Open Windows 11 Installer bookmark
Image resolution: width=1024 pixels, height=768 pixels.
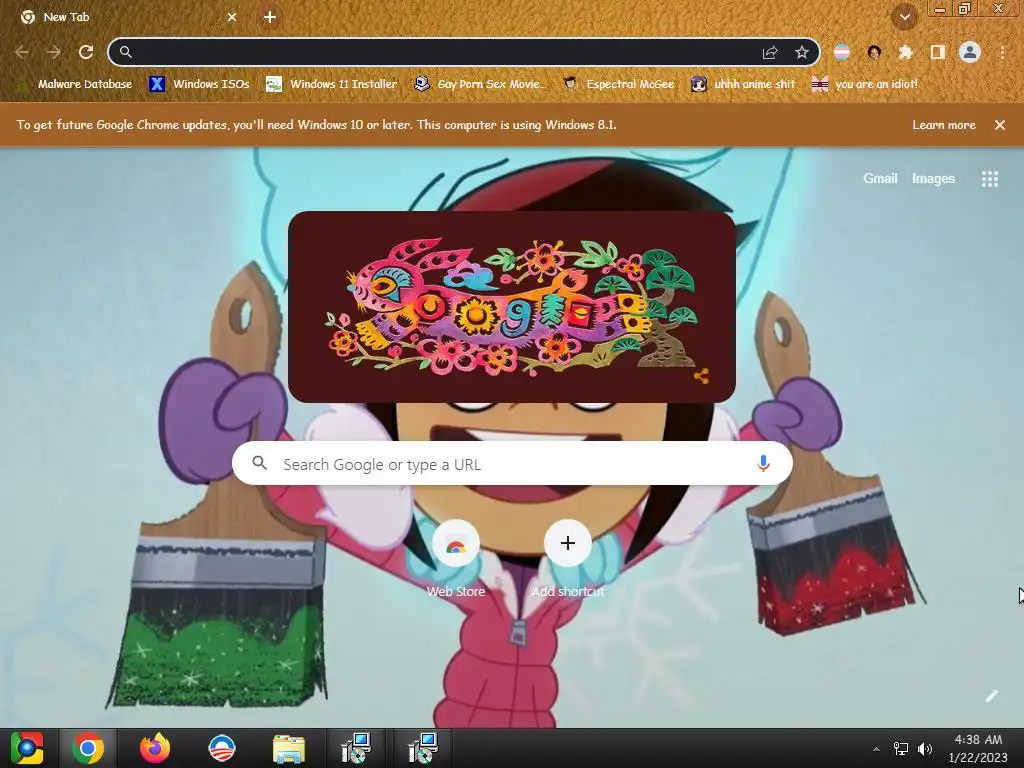tap(332, 84)
